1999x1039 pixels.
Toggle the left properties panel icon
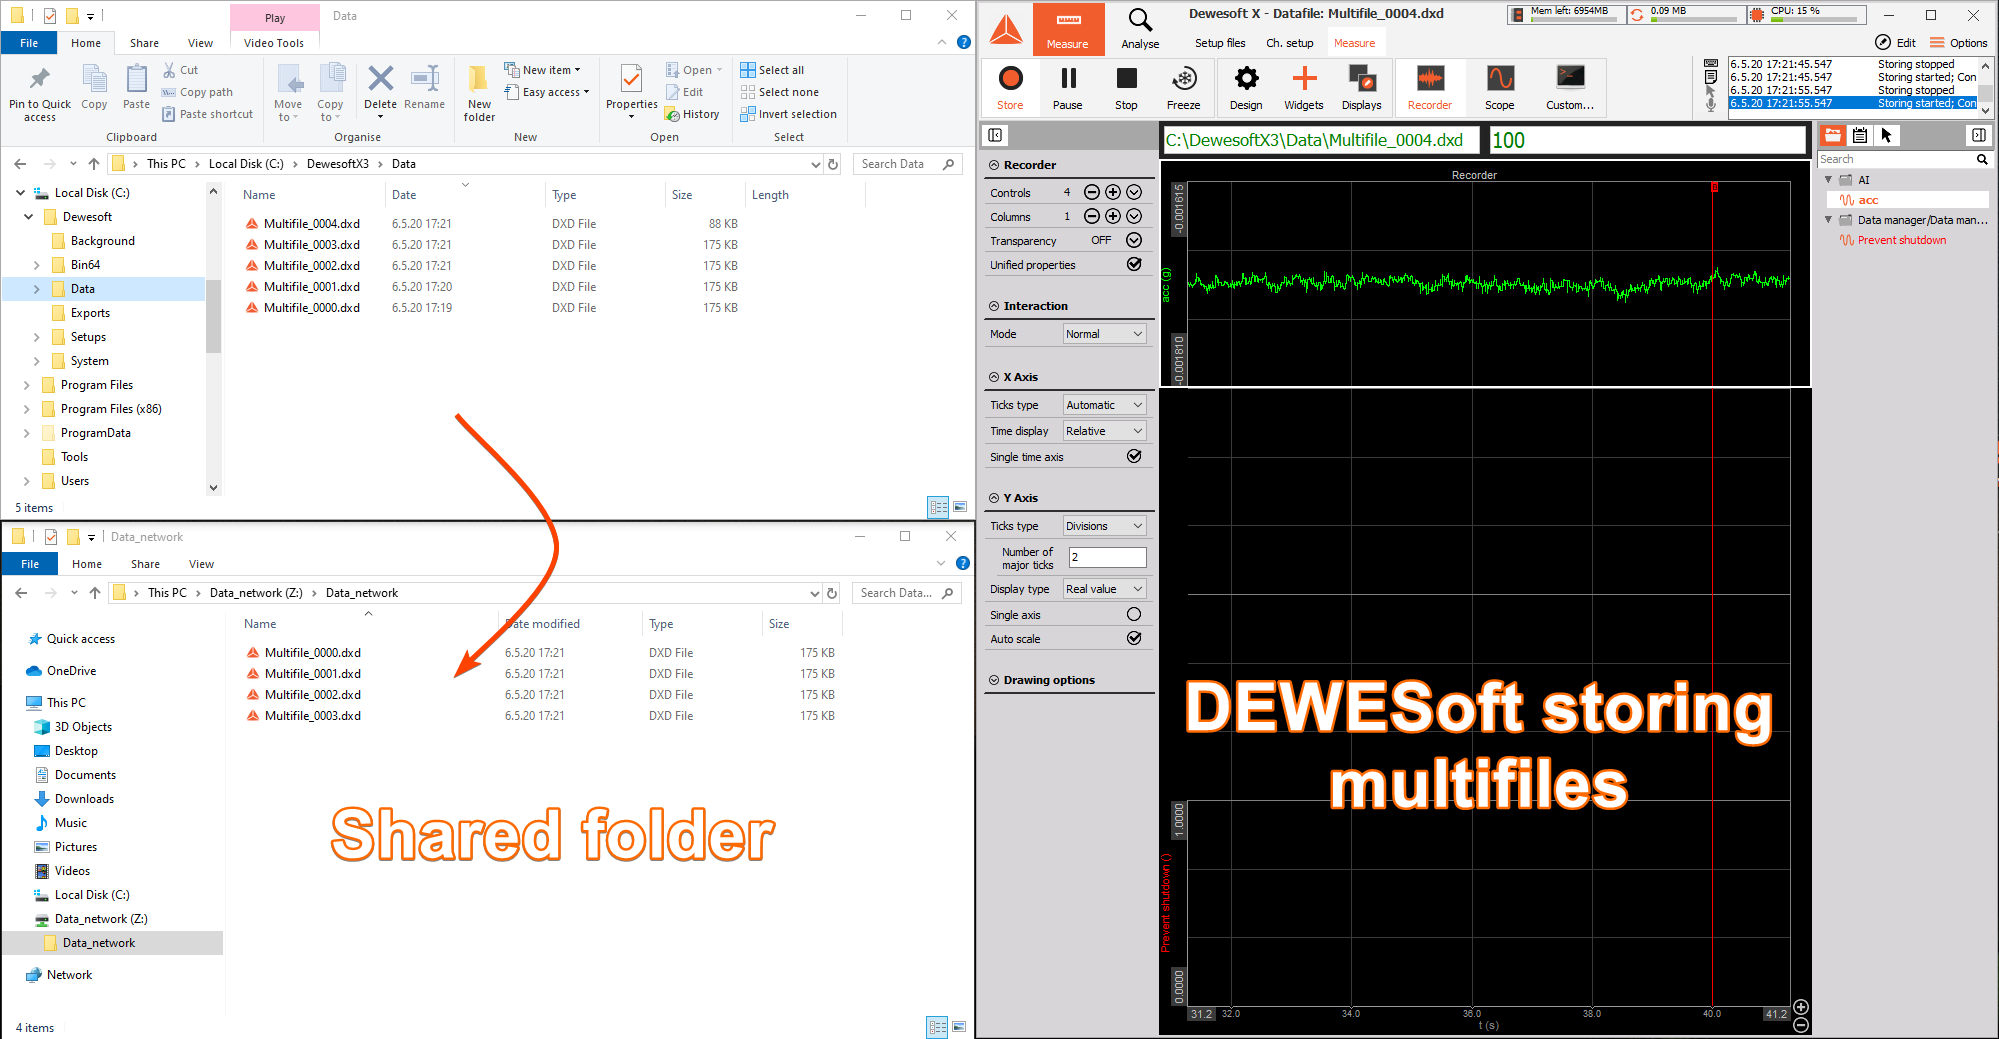[996, 135]
